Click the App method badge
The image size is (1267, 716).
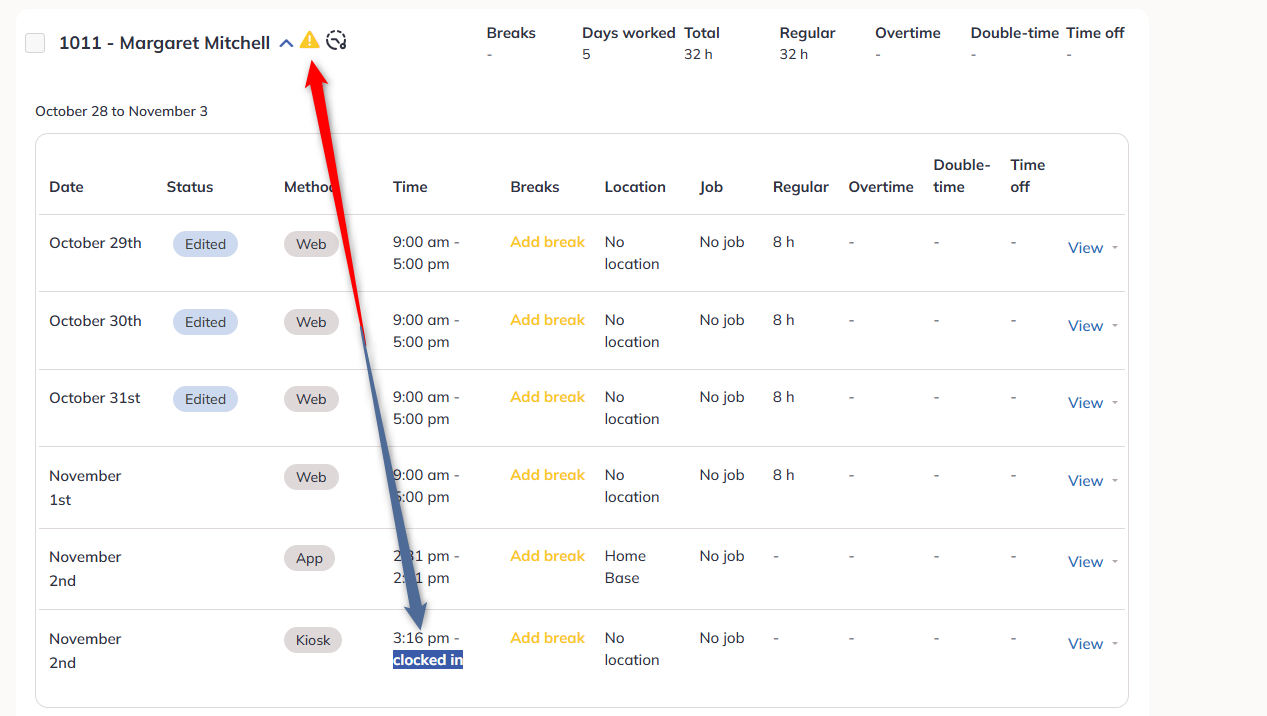coord(309,558)
